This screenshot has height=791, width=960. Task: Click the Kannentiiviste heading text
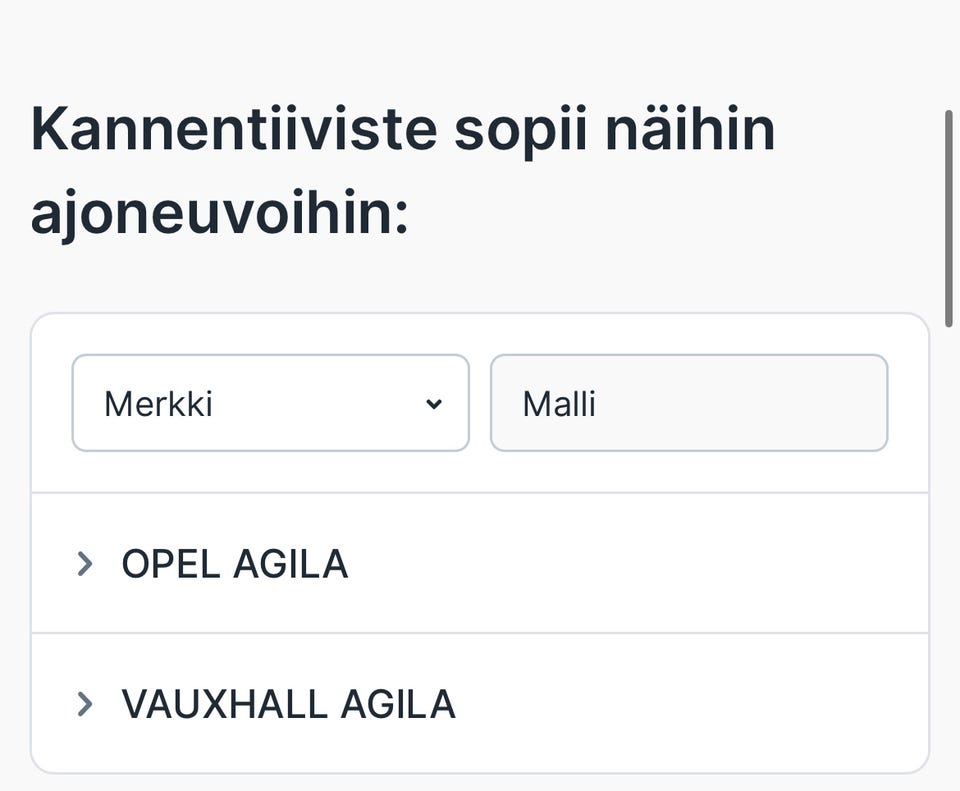pos(404,128)
